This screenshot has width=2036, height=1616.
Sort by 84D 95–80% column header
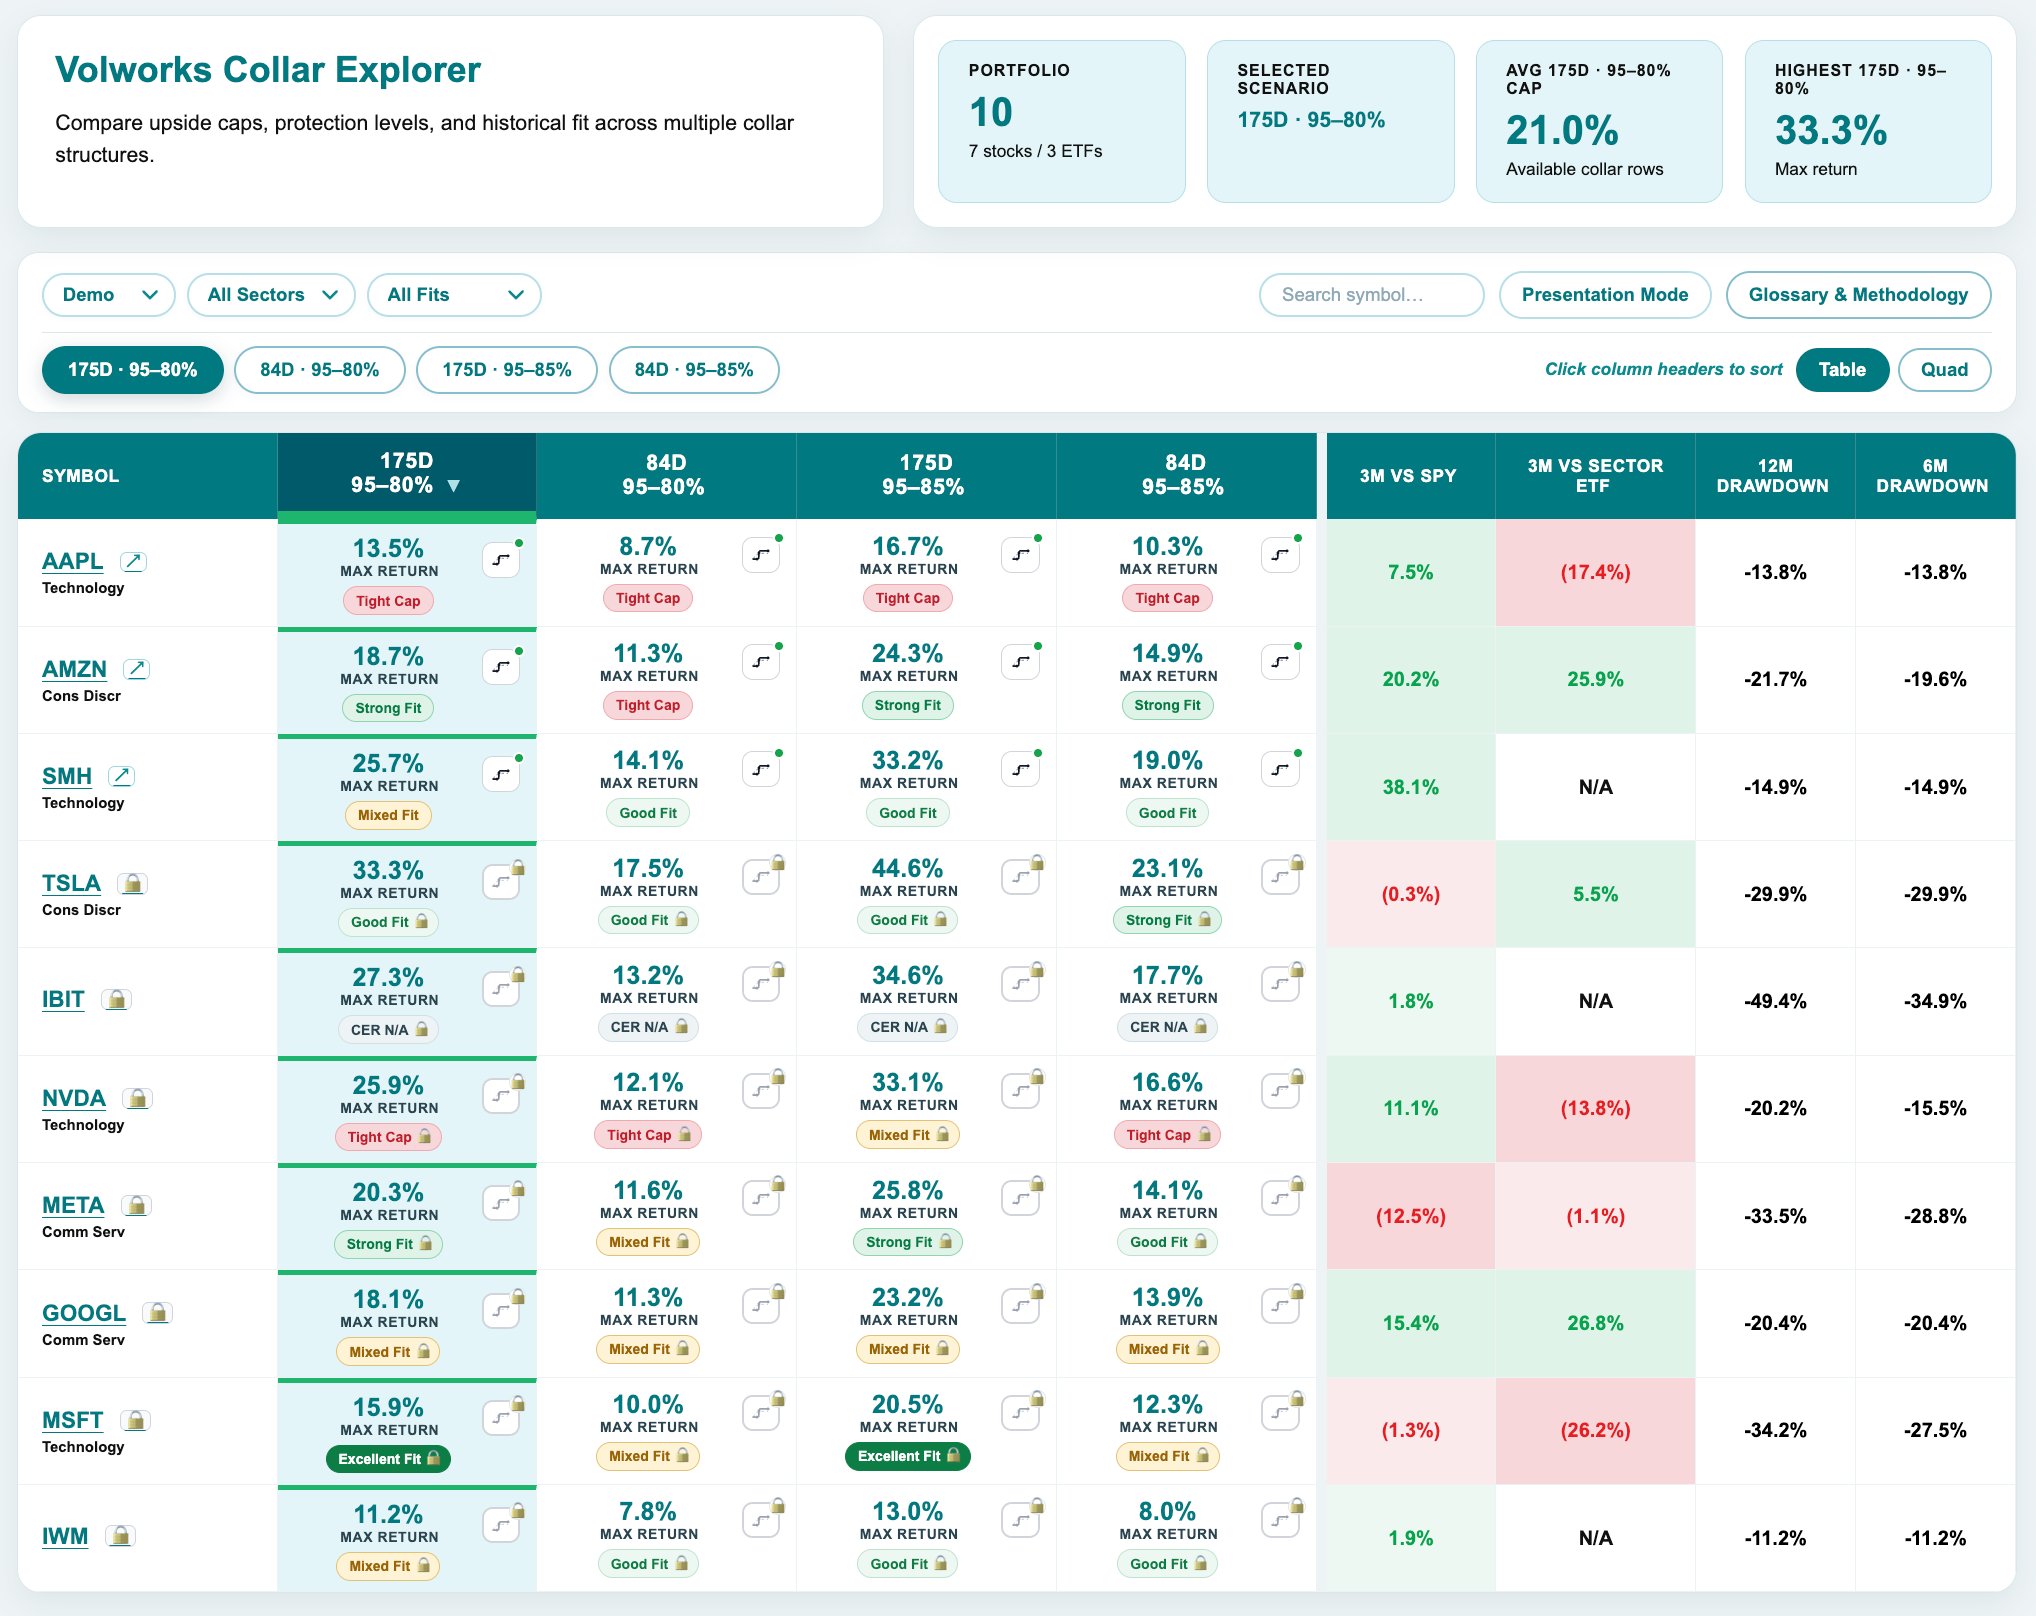pyautogui.click(x=666, y=475)
